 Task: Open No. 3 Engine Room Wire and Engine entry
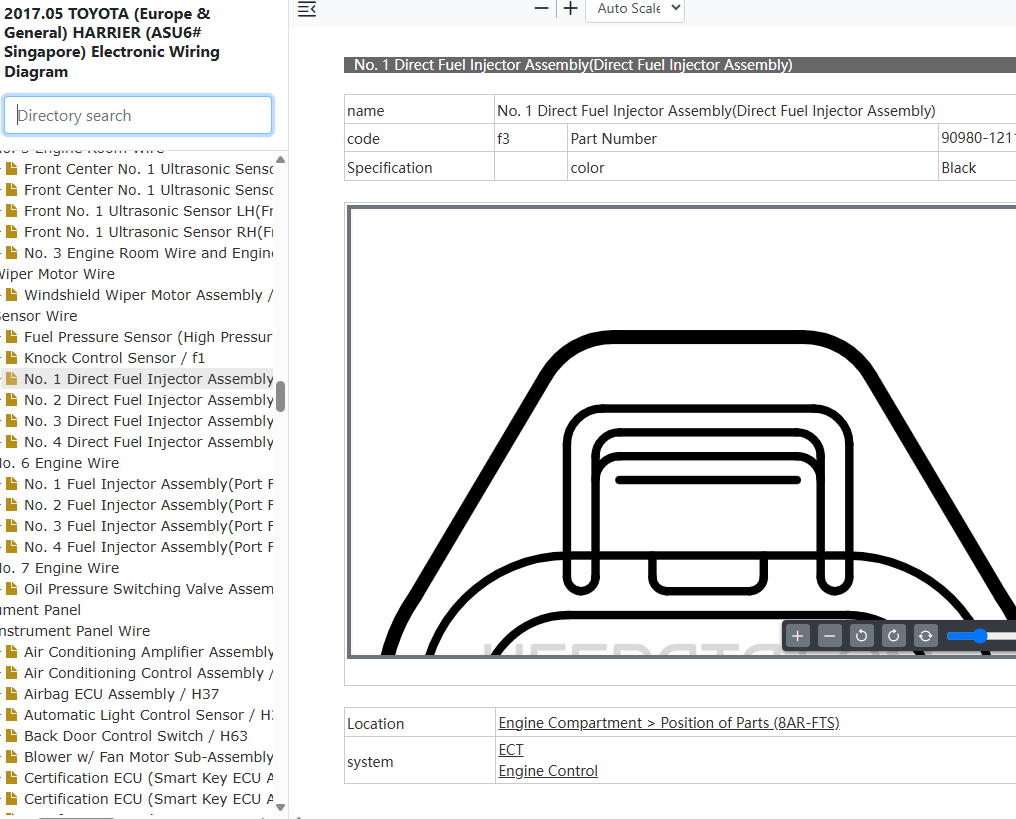(148, 253)
